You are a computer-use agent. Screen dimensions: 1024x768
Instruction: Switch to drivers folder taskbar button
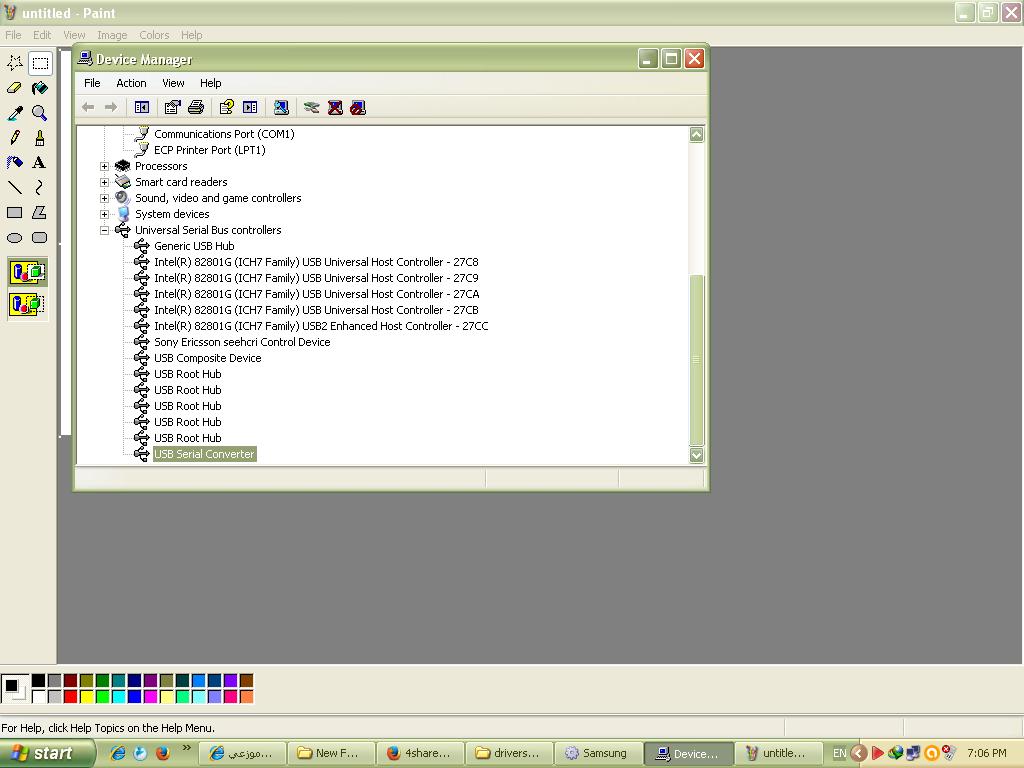pos(509,754)
